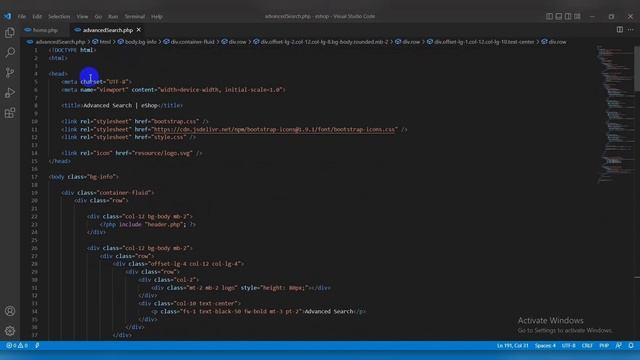
Task: Open the Go menu
Action: tap(98, 17)
